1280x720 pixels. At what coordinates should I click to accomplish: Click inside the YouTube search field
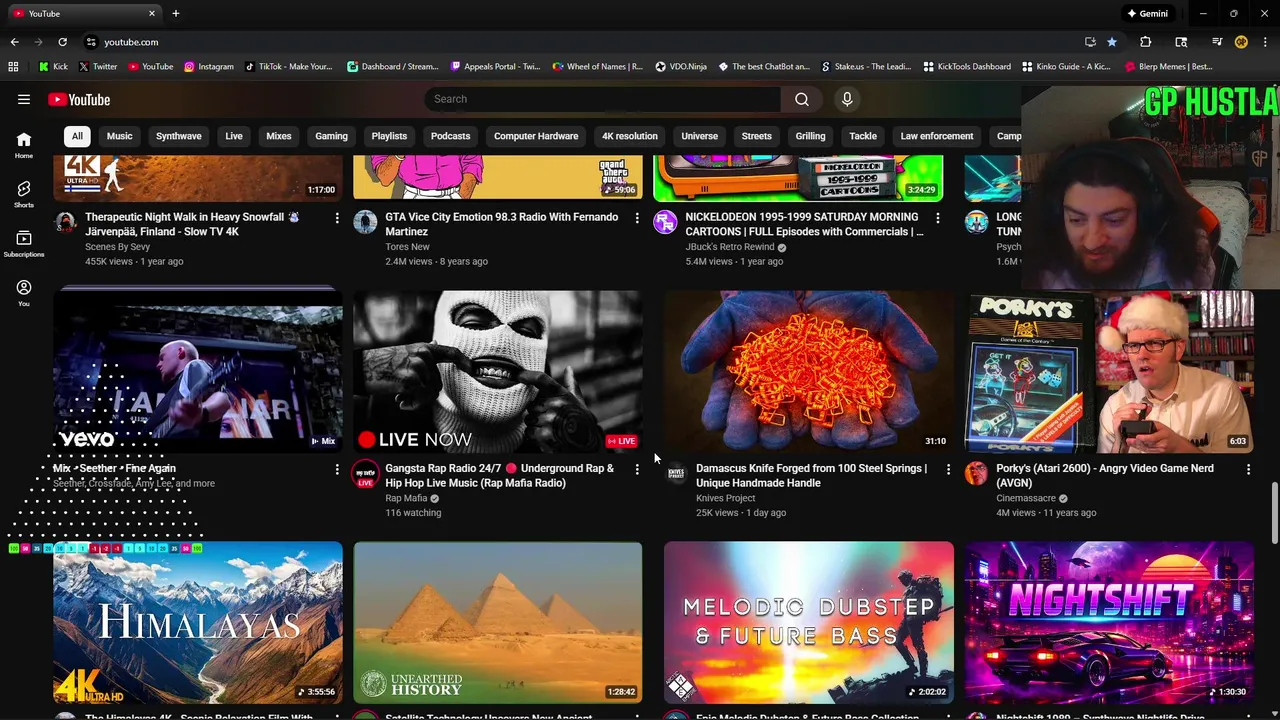pos(602,99)
